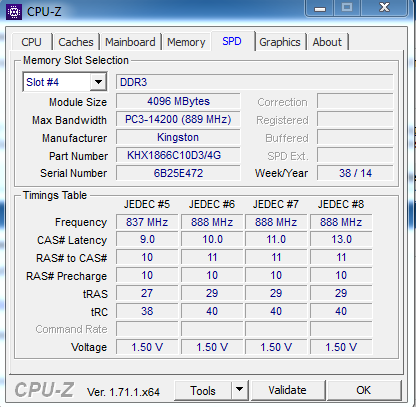Switch to the Caches tab

tap(76, 42)
